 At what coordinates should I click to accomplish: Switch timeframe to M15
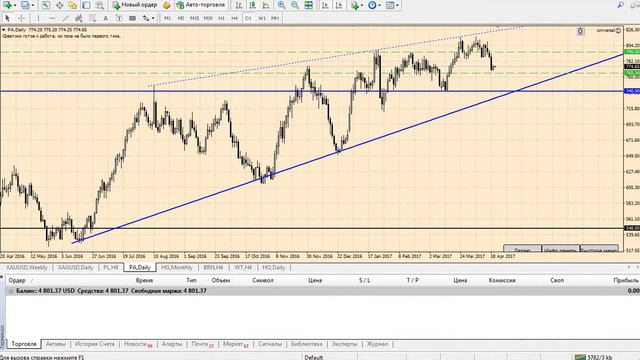point(194,18)
